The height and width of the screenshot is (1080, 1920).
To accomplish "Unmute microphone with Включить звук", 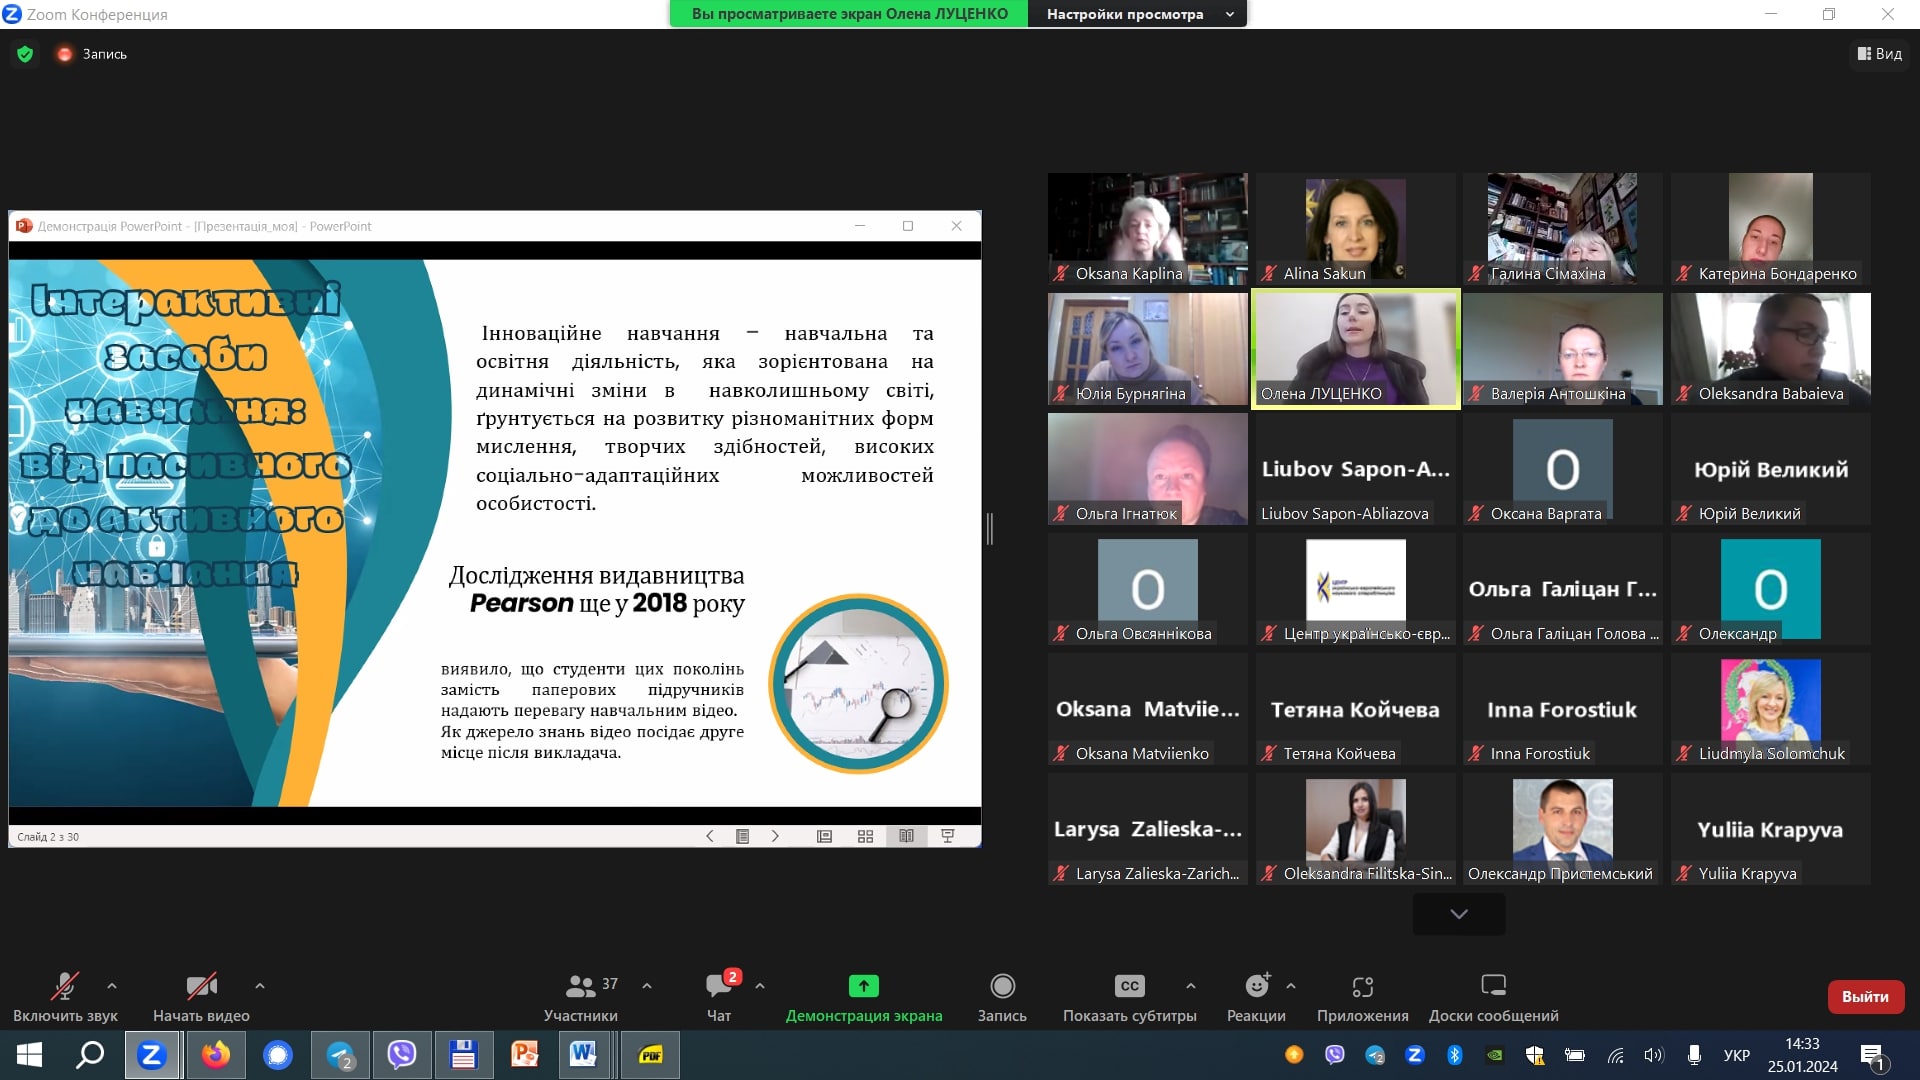I will 65,987.
